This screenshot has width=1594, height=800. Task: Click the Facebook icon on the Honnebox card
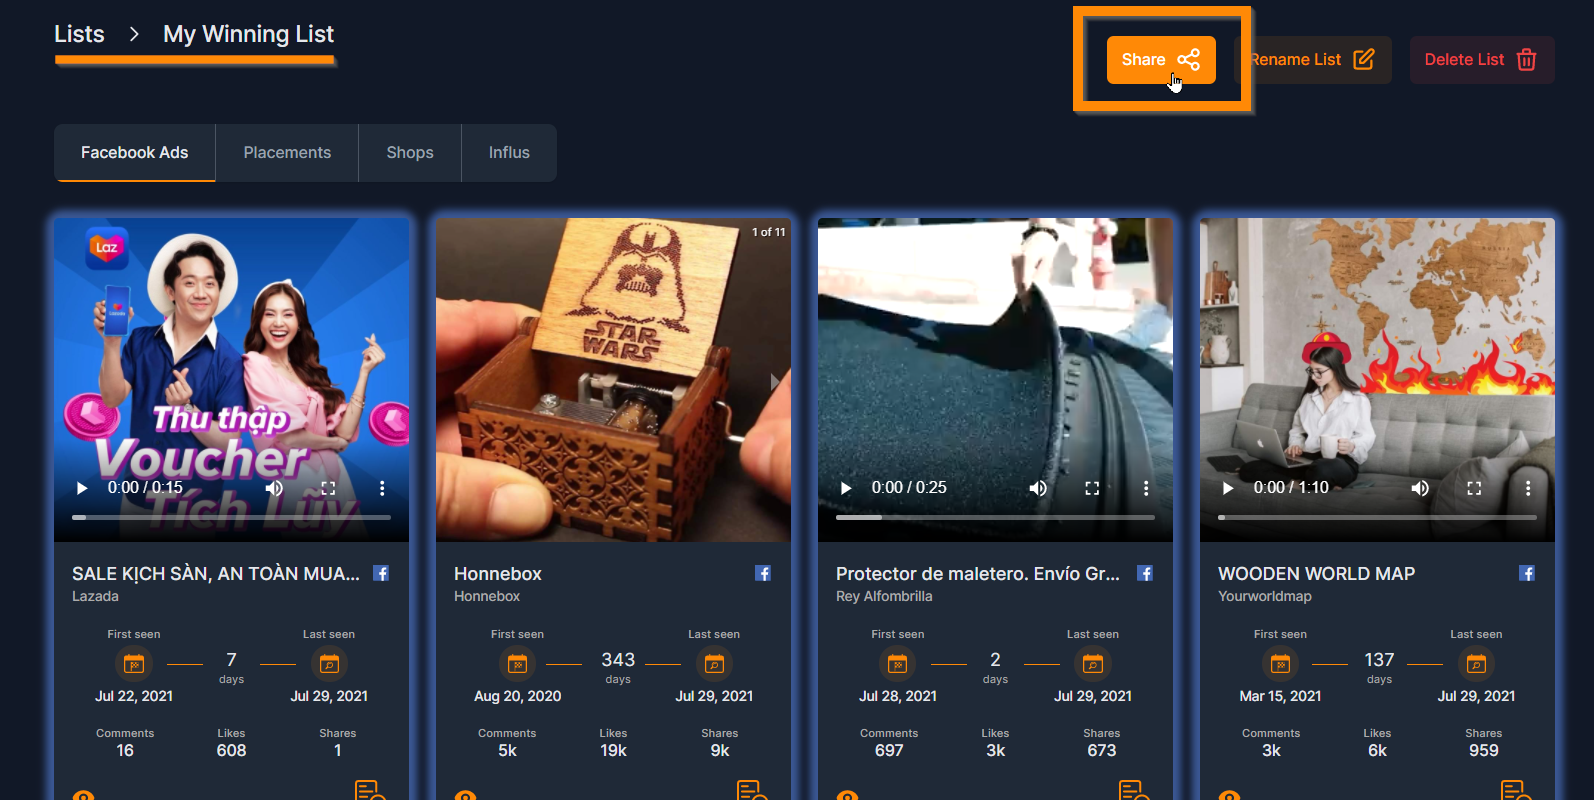[x=763, y=573]
